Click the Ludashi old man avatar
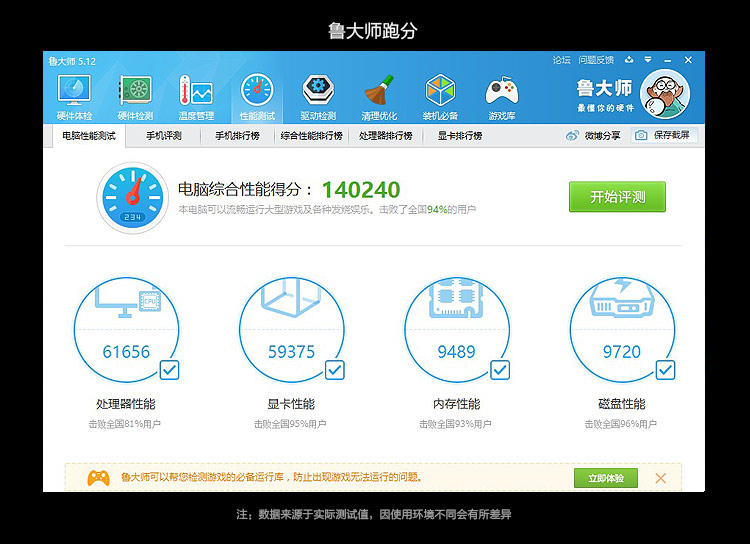 click(665, 95)
